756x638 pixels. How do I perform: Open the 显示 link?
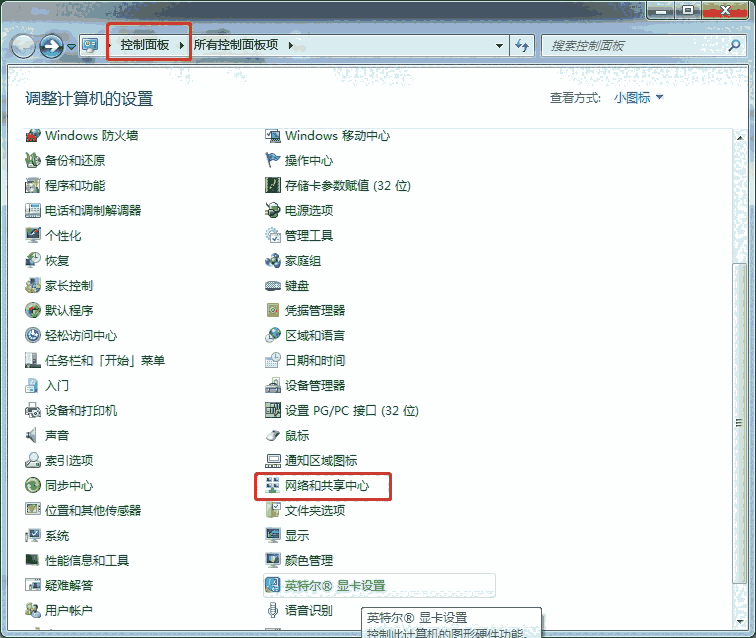point(297,535)
